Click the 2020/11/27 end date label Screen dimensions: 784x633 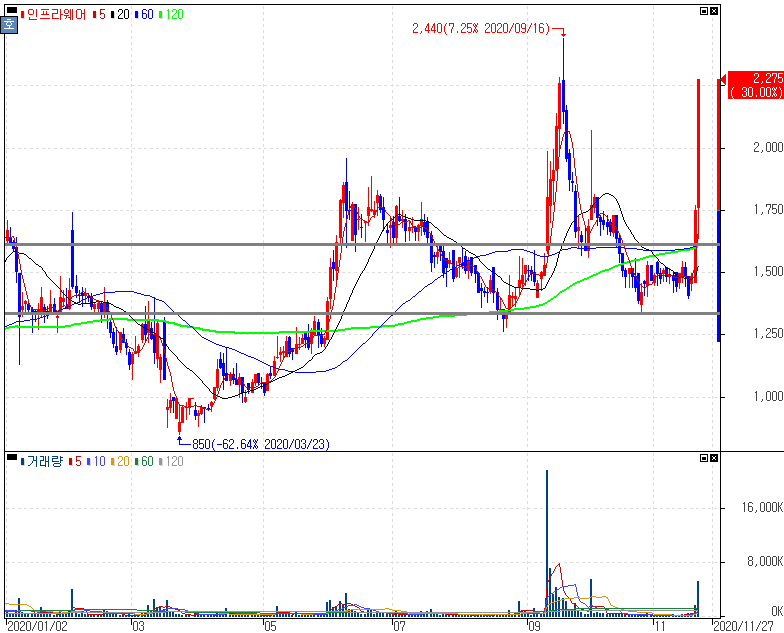(744, 626)
